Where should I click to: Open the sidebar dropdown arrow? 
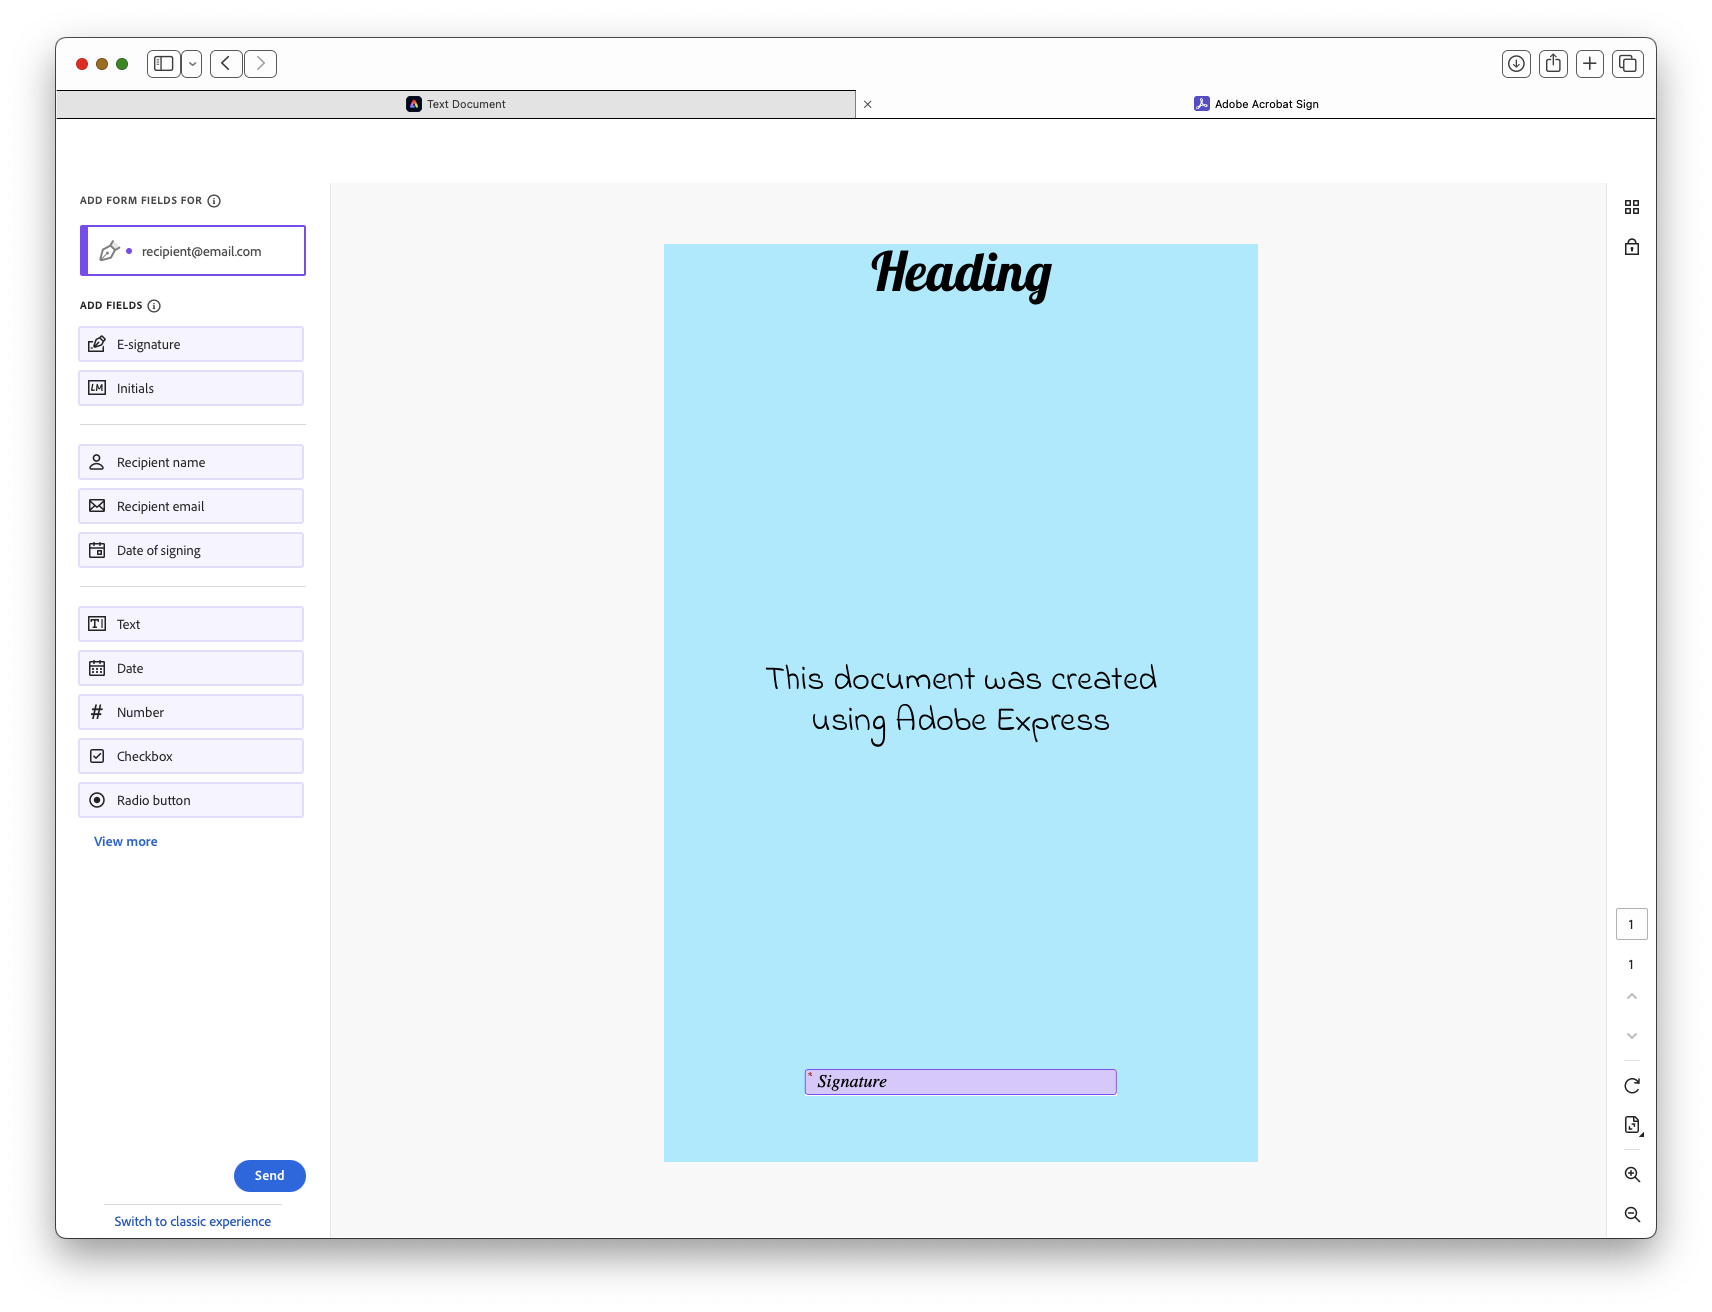tap(192, 64)
